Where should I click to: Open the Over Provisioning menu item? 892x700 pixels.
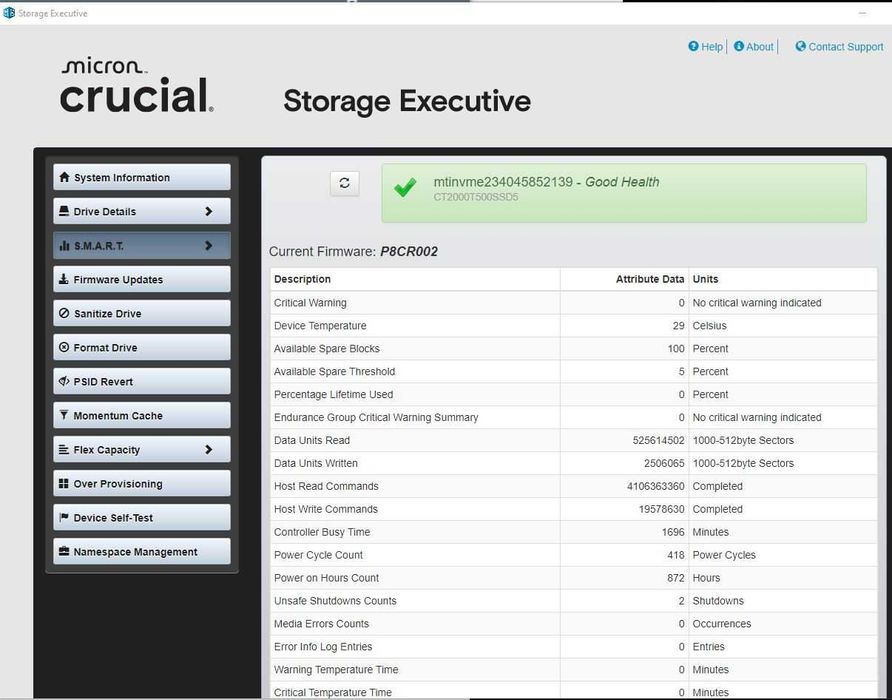coord(142,483)
